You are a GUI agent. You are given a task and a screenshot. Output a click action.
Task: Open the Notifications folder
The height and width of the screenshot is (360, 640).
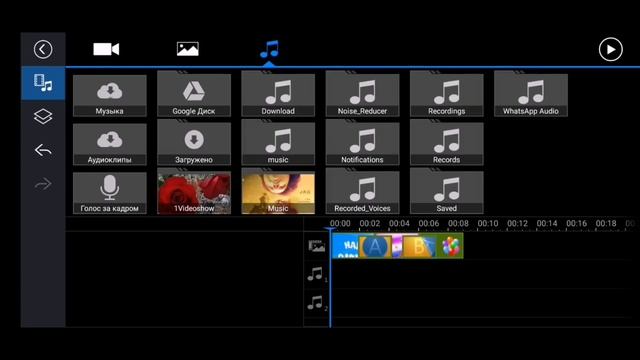click(362, 144)
